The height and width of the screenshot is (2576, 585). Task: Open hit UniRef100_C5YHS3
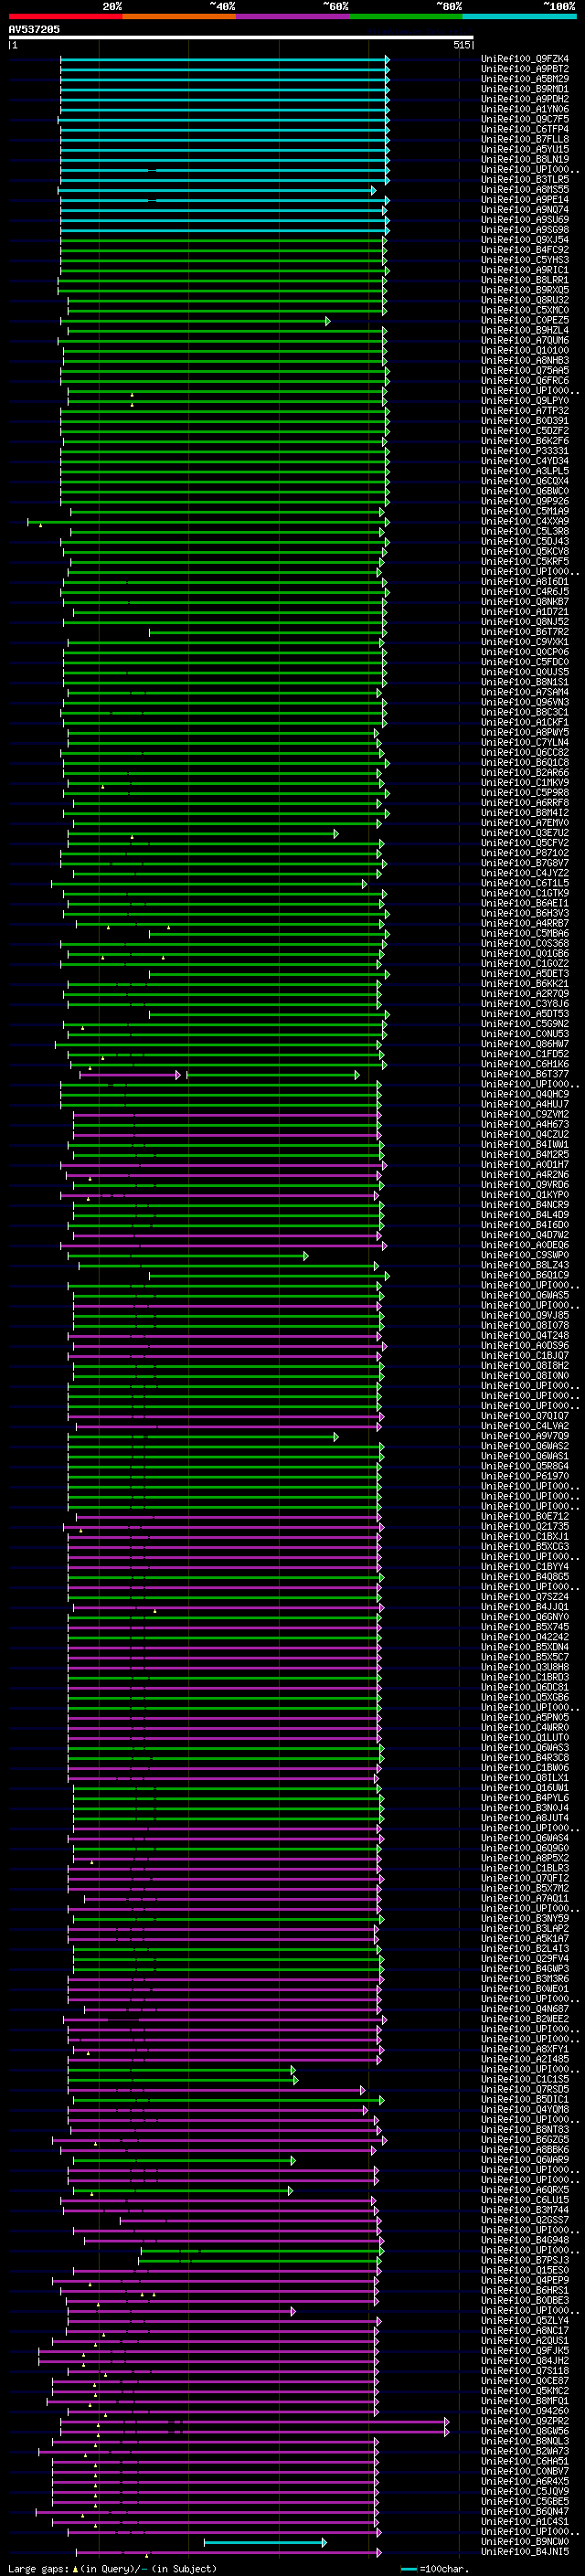pyautogui.click(x=525, y=261)
